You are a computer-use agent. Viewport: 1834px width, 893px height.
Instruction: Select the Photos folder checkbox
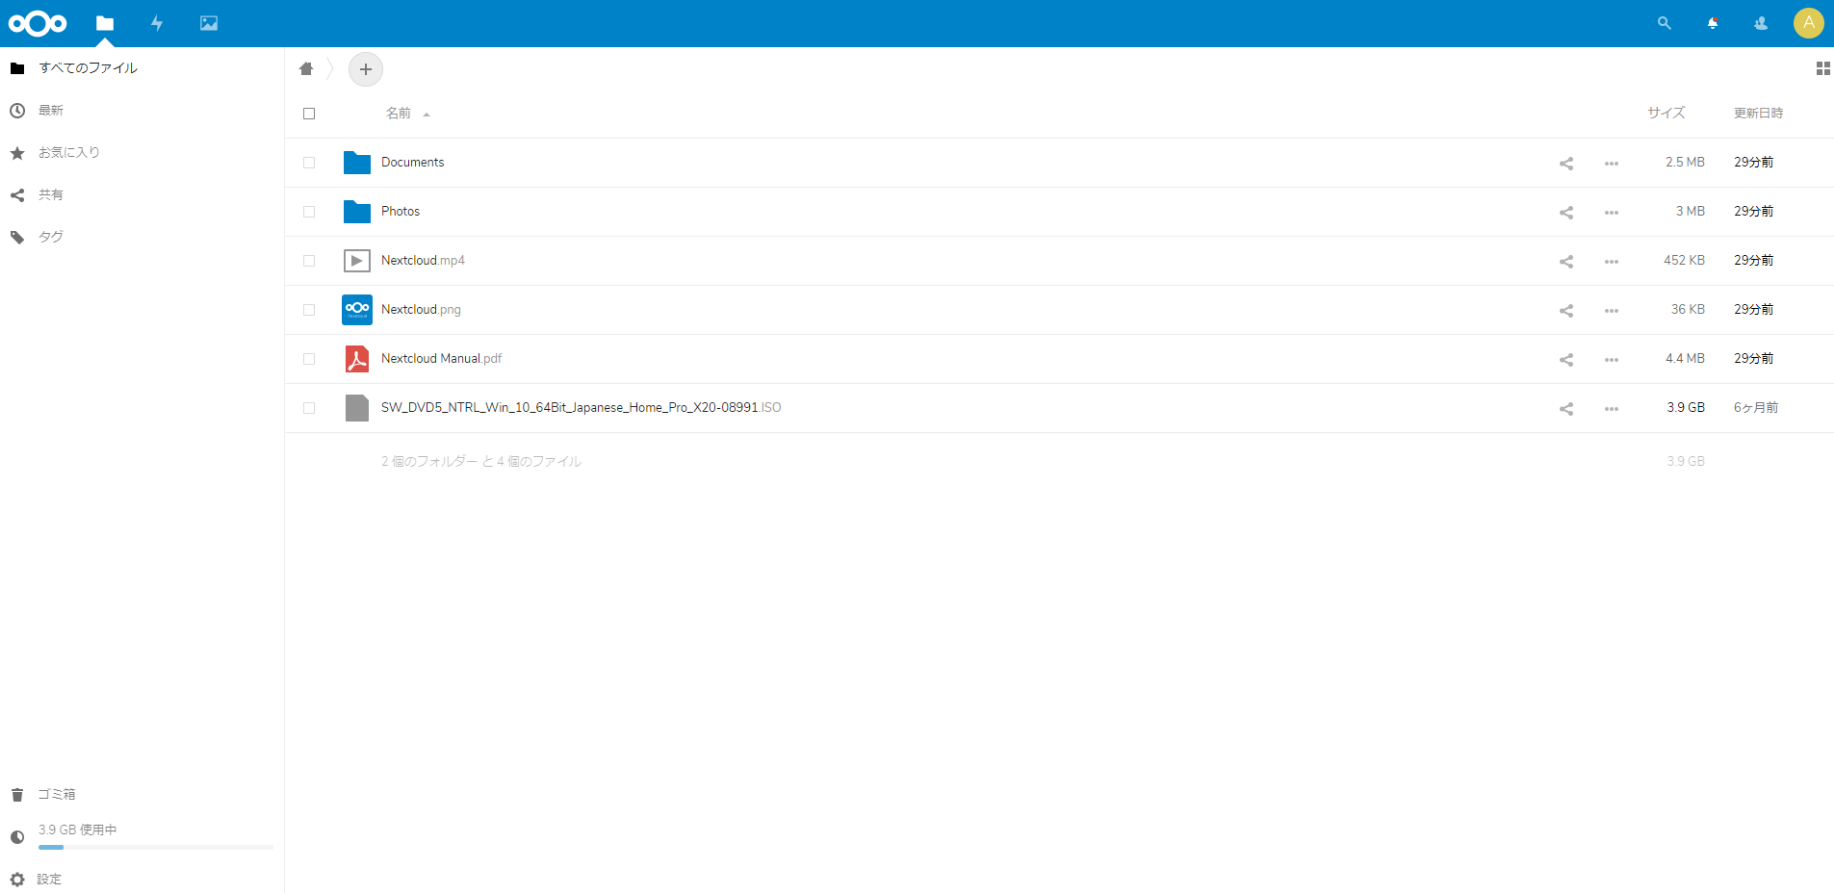click(309, 212)
